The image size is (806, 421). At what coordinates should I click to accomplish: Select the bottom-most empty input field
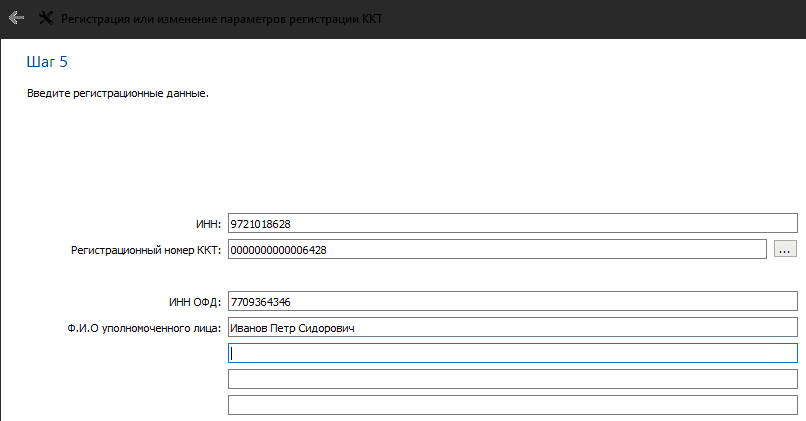(x=512, y=405)
